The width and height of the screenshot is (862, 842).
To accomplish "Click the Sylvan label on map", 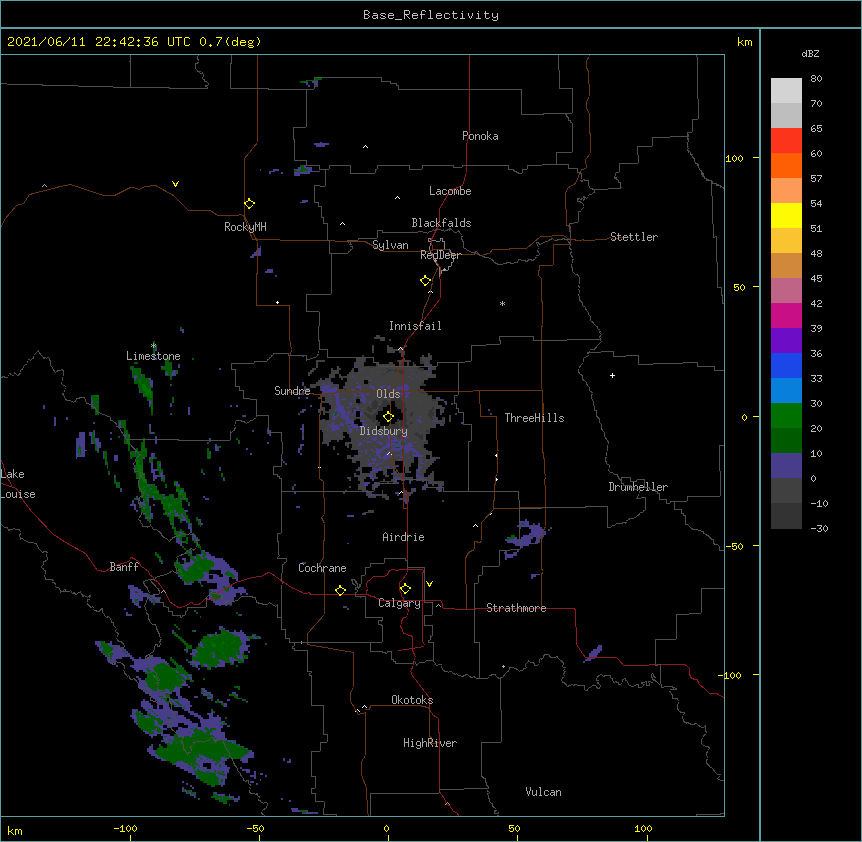I will point(390,245).
